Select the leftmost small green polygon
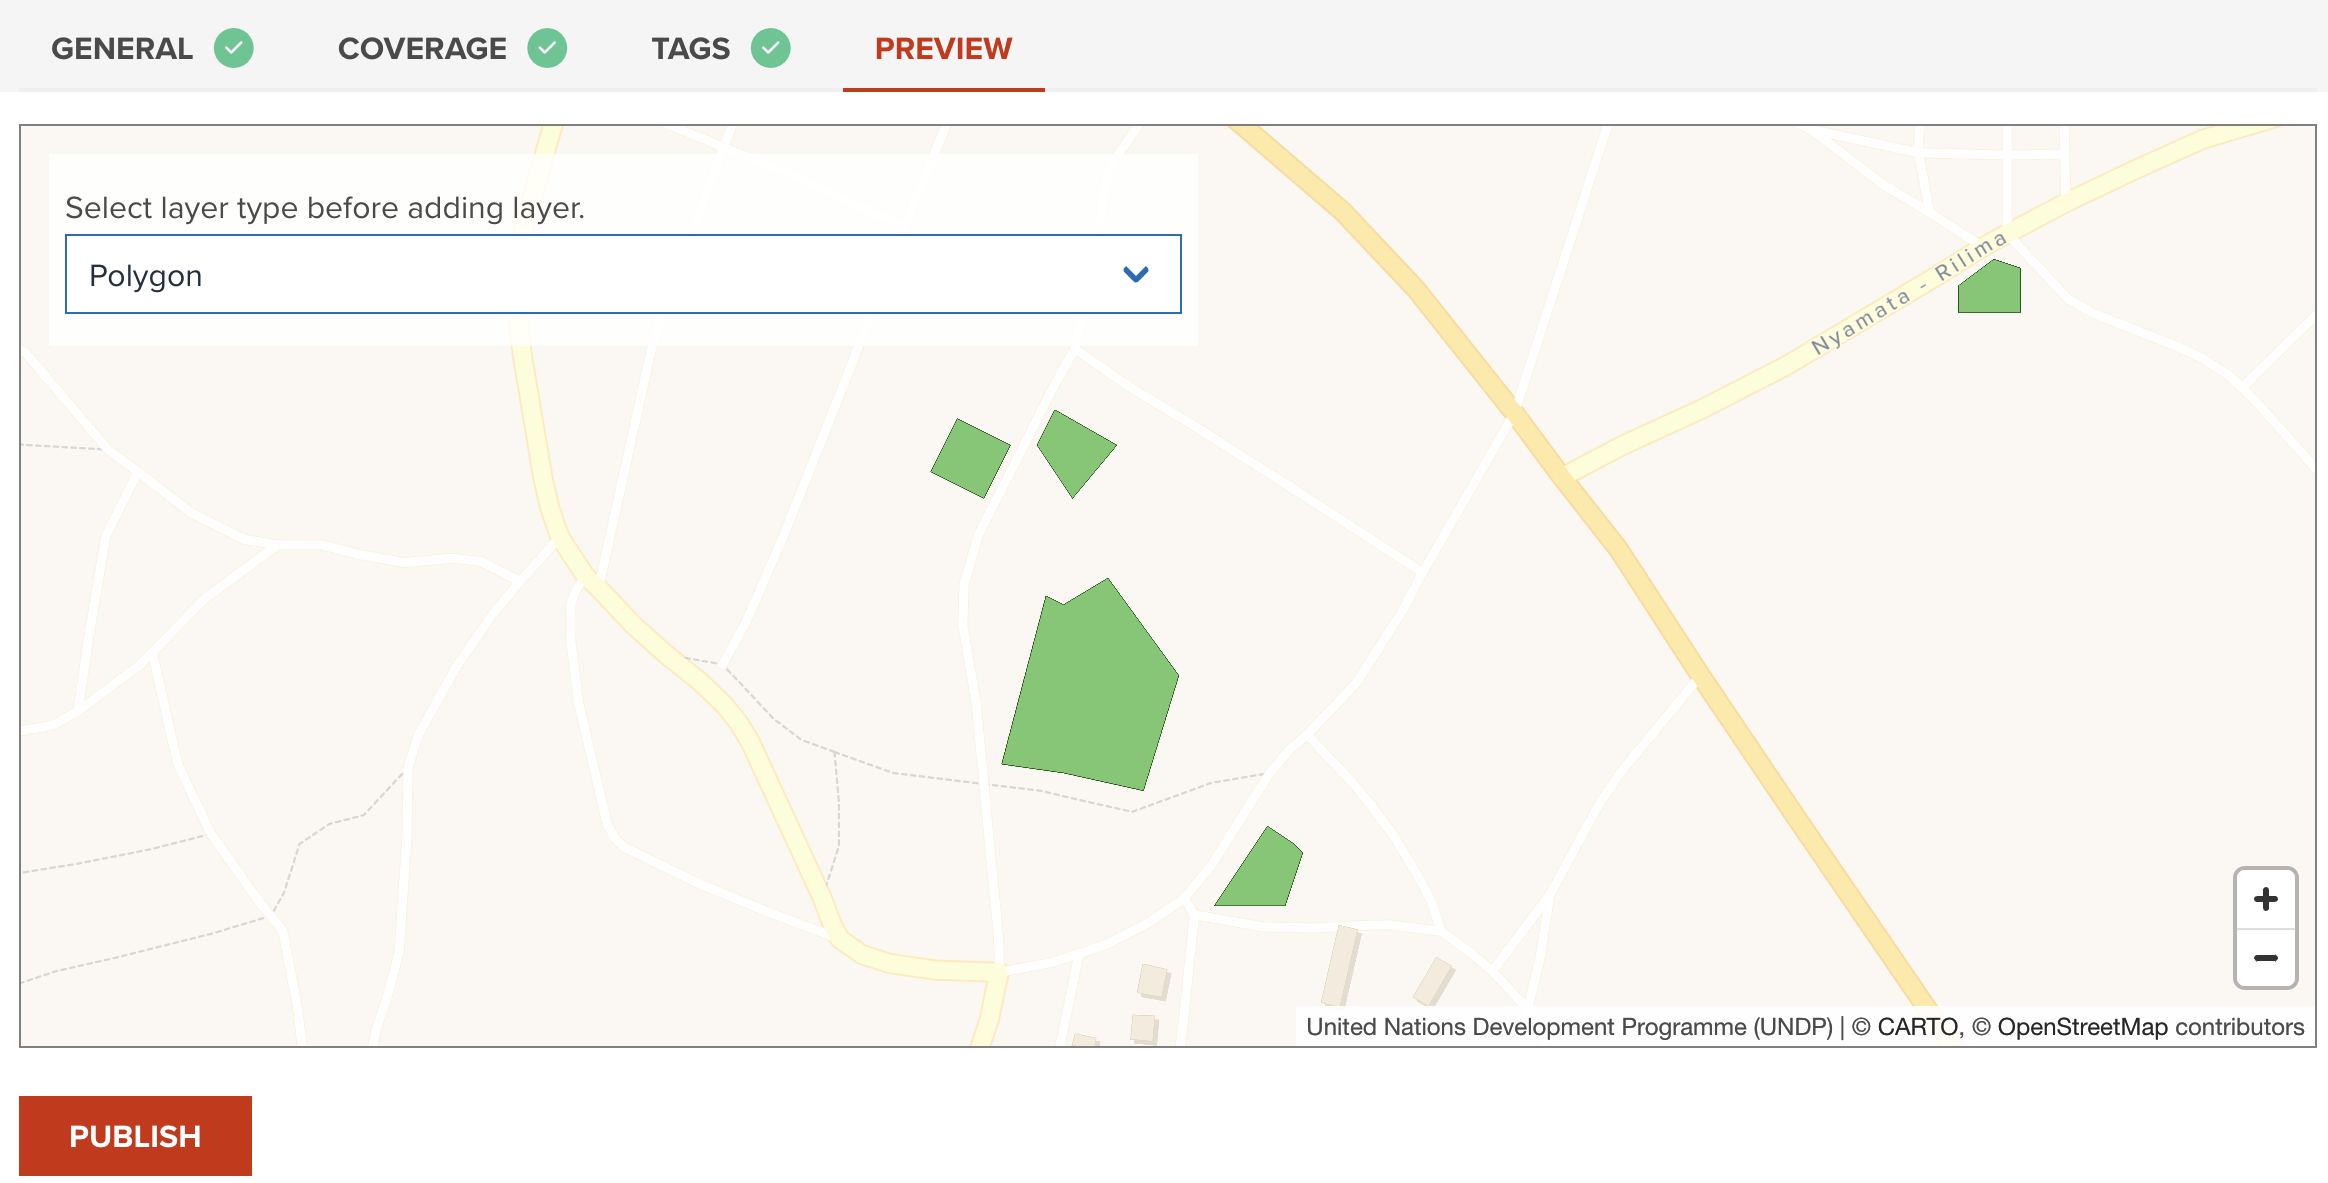Viewport: 2328px width, 1183px height. 970,455
